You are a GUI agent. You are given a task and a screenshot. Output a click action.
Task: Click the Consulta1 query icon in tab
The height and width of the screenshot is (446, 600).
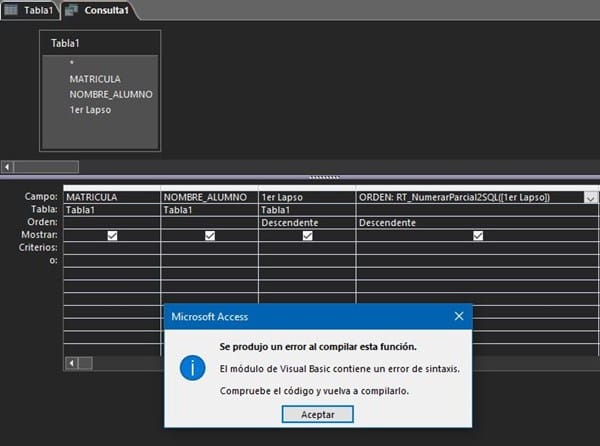72,10
